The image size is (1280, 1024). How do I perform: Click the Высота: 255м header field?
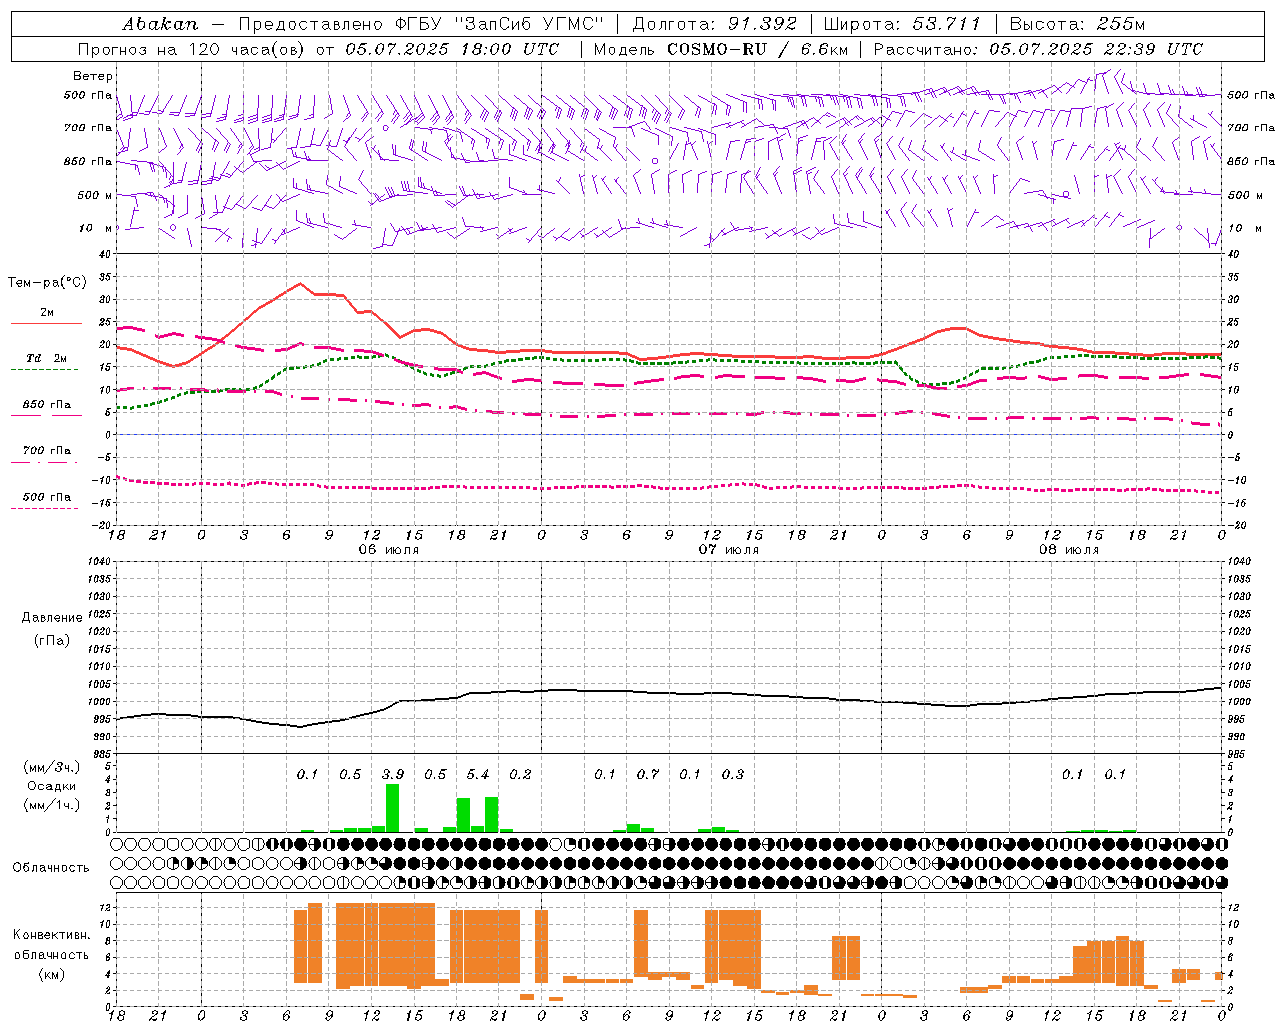click(x=1077, y=24)
